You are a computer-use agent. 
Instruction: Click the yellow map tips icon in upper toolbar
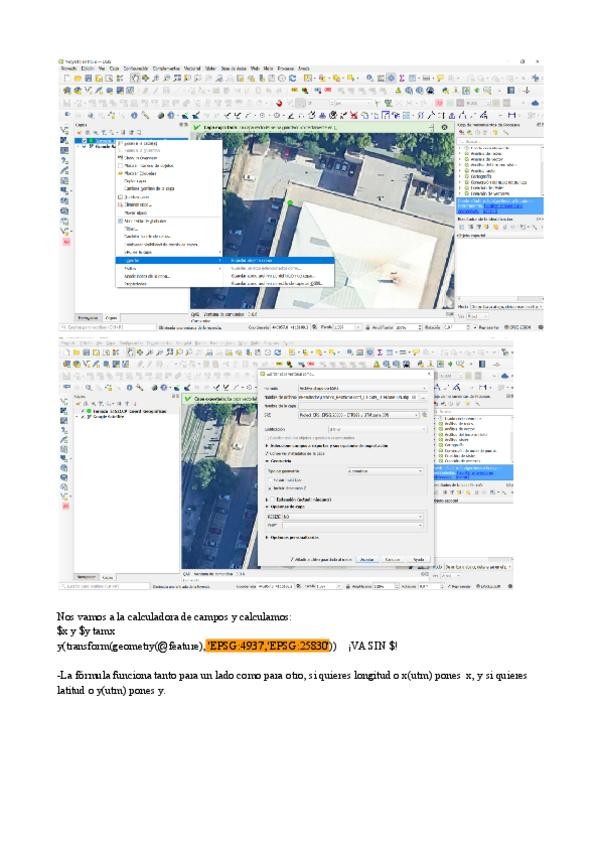(440, 78)
